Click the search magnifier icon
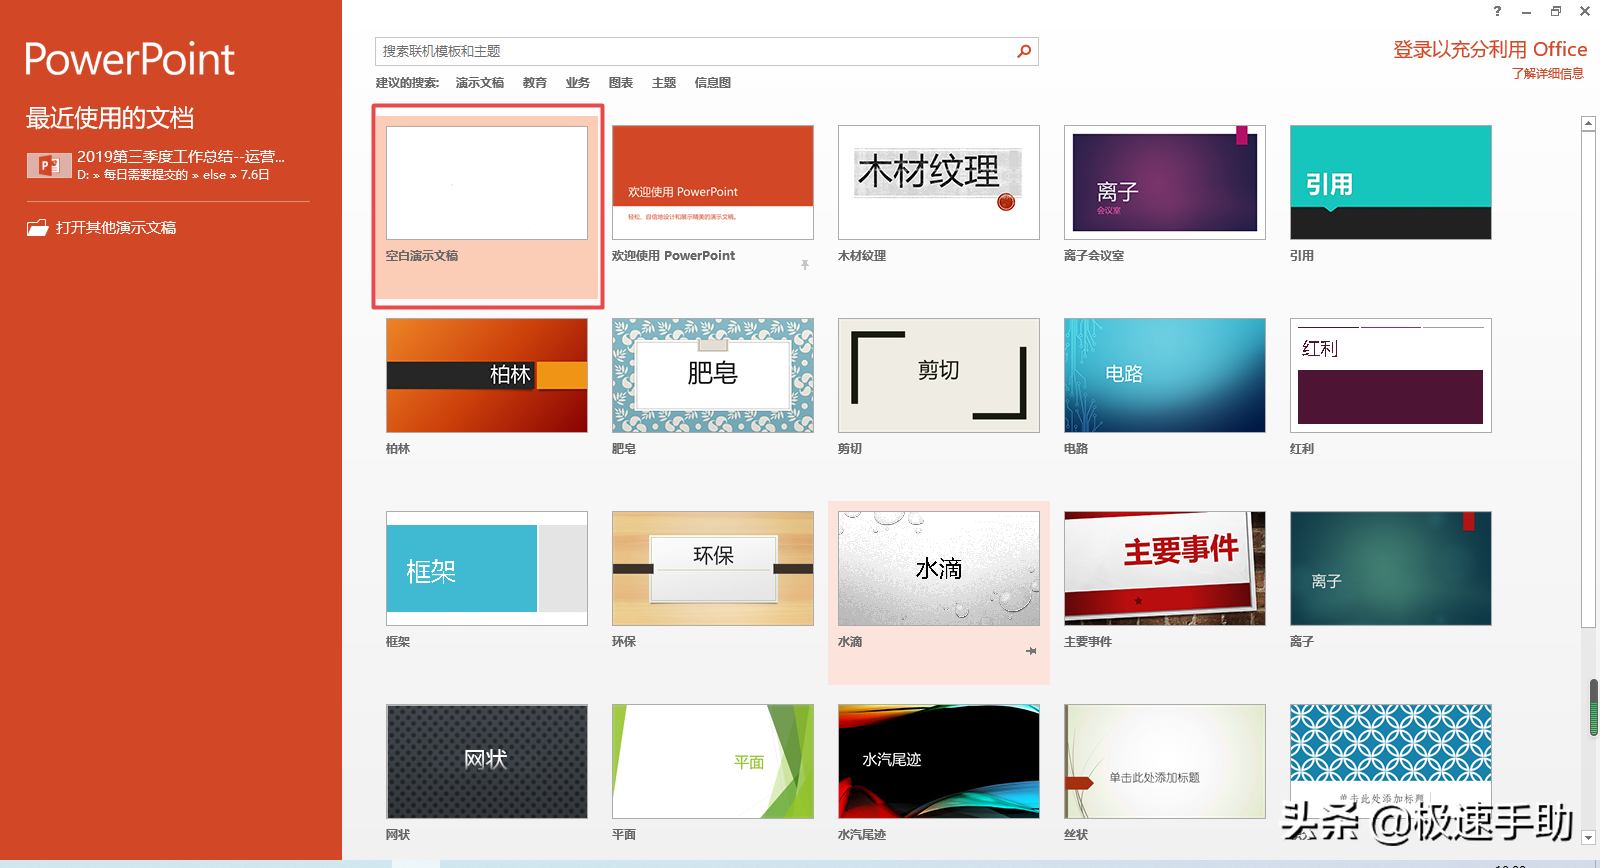The image size is (1600, 868). tap(1024, 51)
